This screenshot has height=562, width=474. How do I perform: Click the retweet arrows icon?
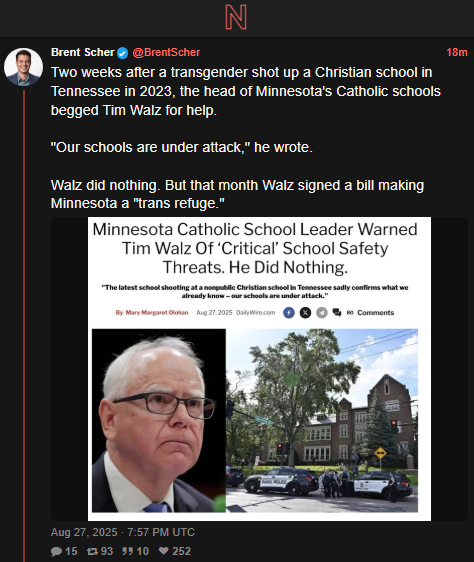pos(93,551)
